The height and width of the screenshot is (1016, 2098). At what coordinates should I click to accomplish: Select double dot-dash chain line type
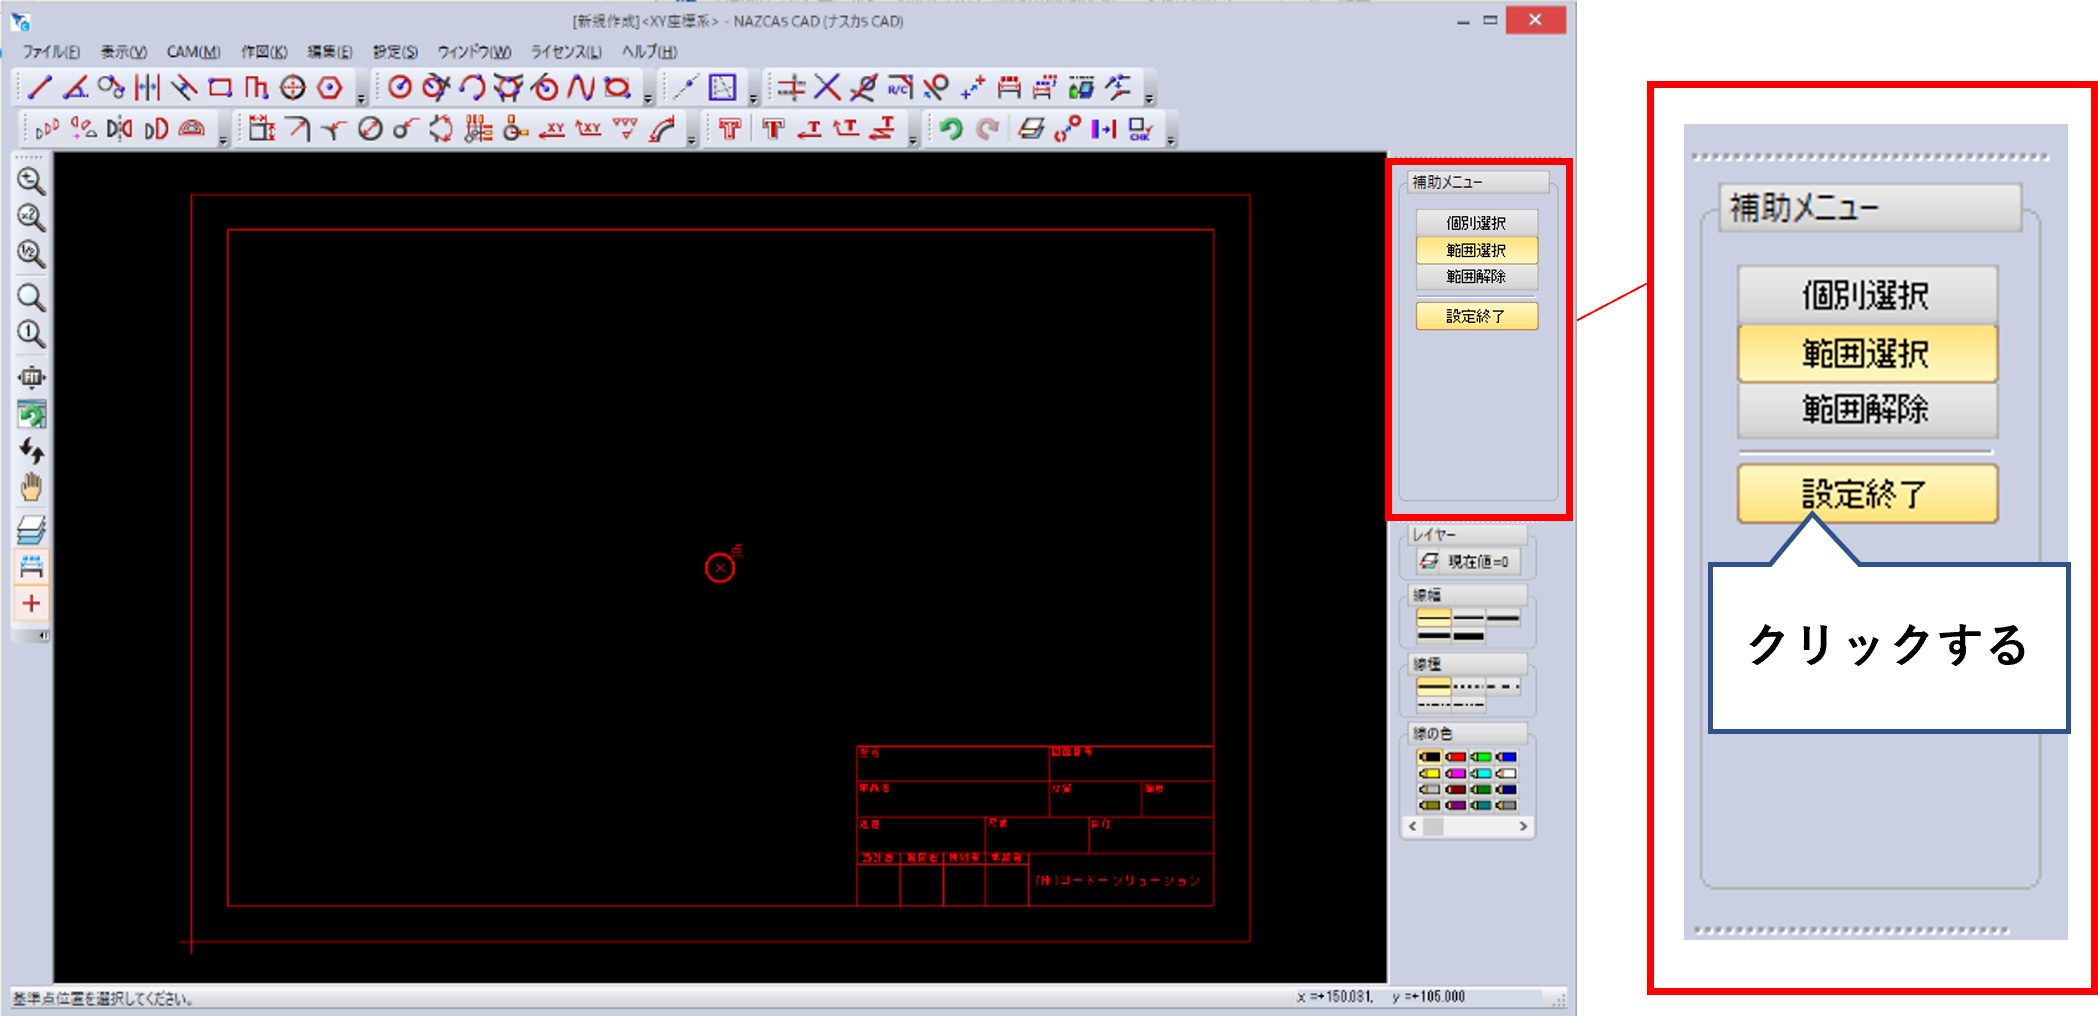click(x=1468, y=704)
